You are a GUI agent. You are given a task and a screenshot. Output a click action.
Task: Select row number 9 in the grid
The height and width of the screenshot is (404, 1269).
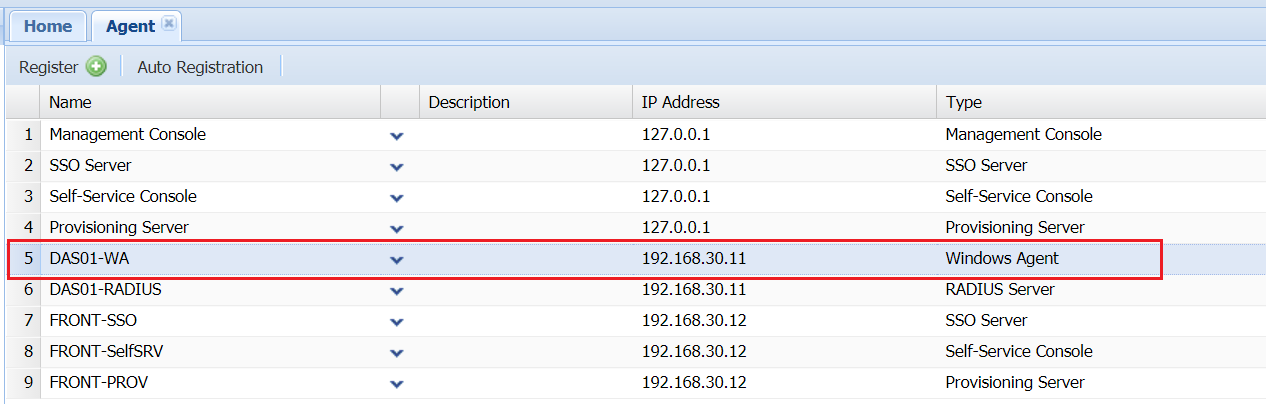[28, 383]
